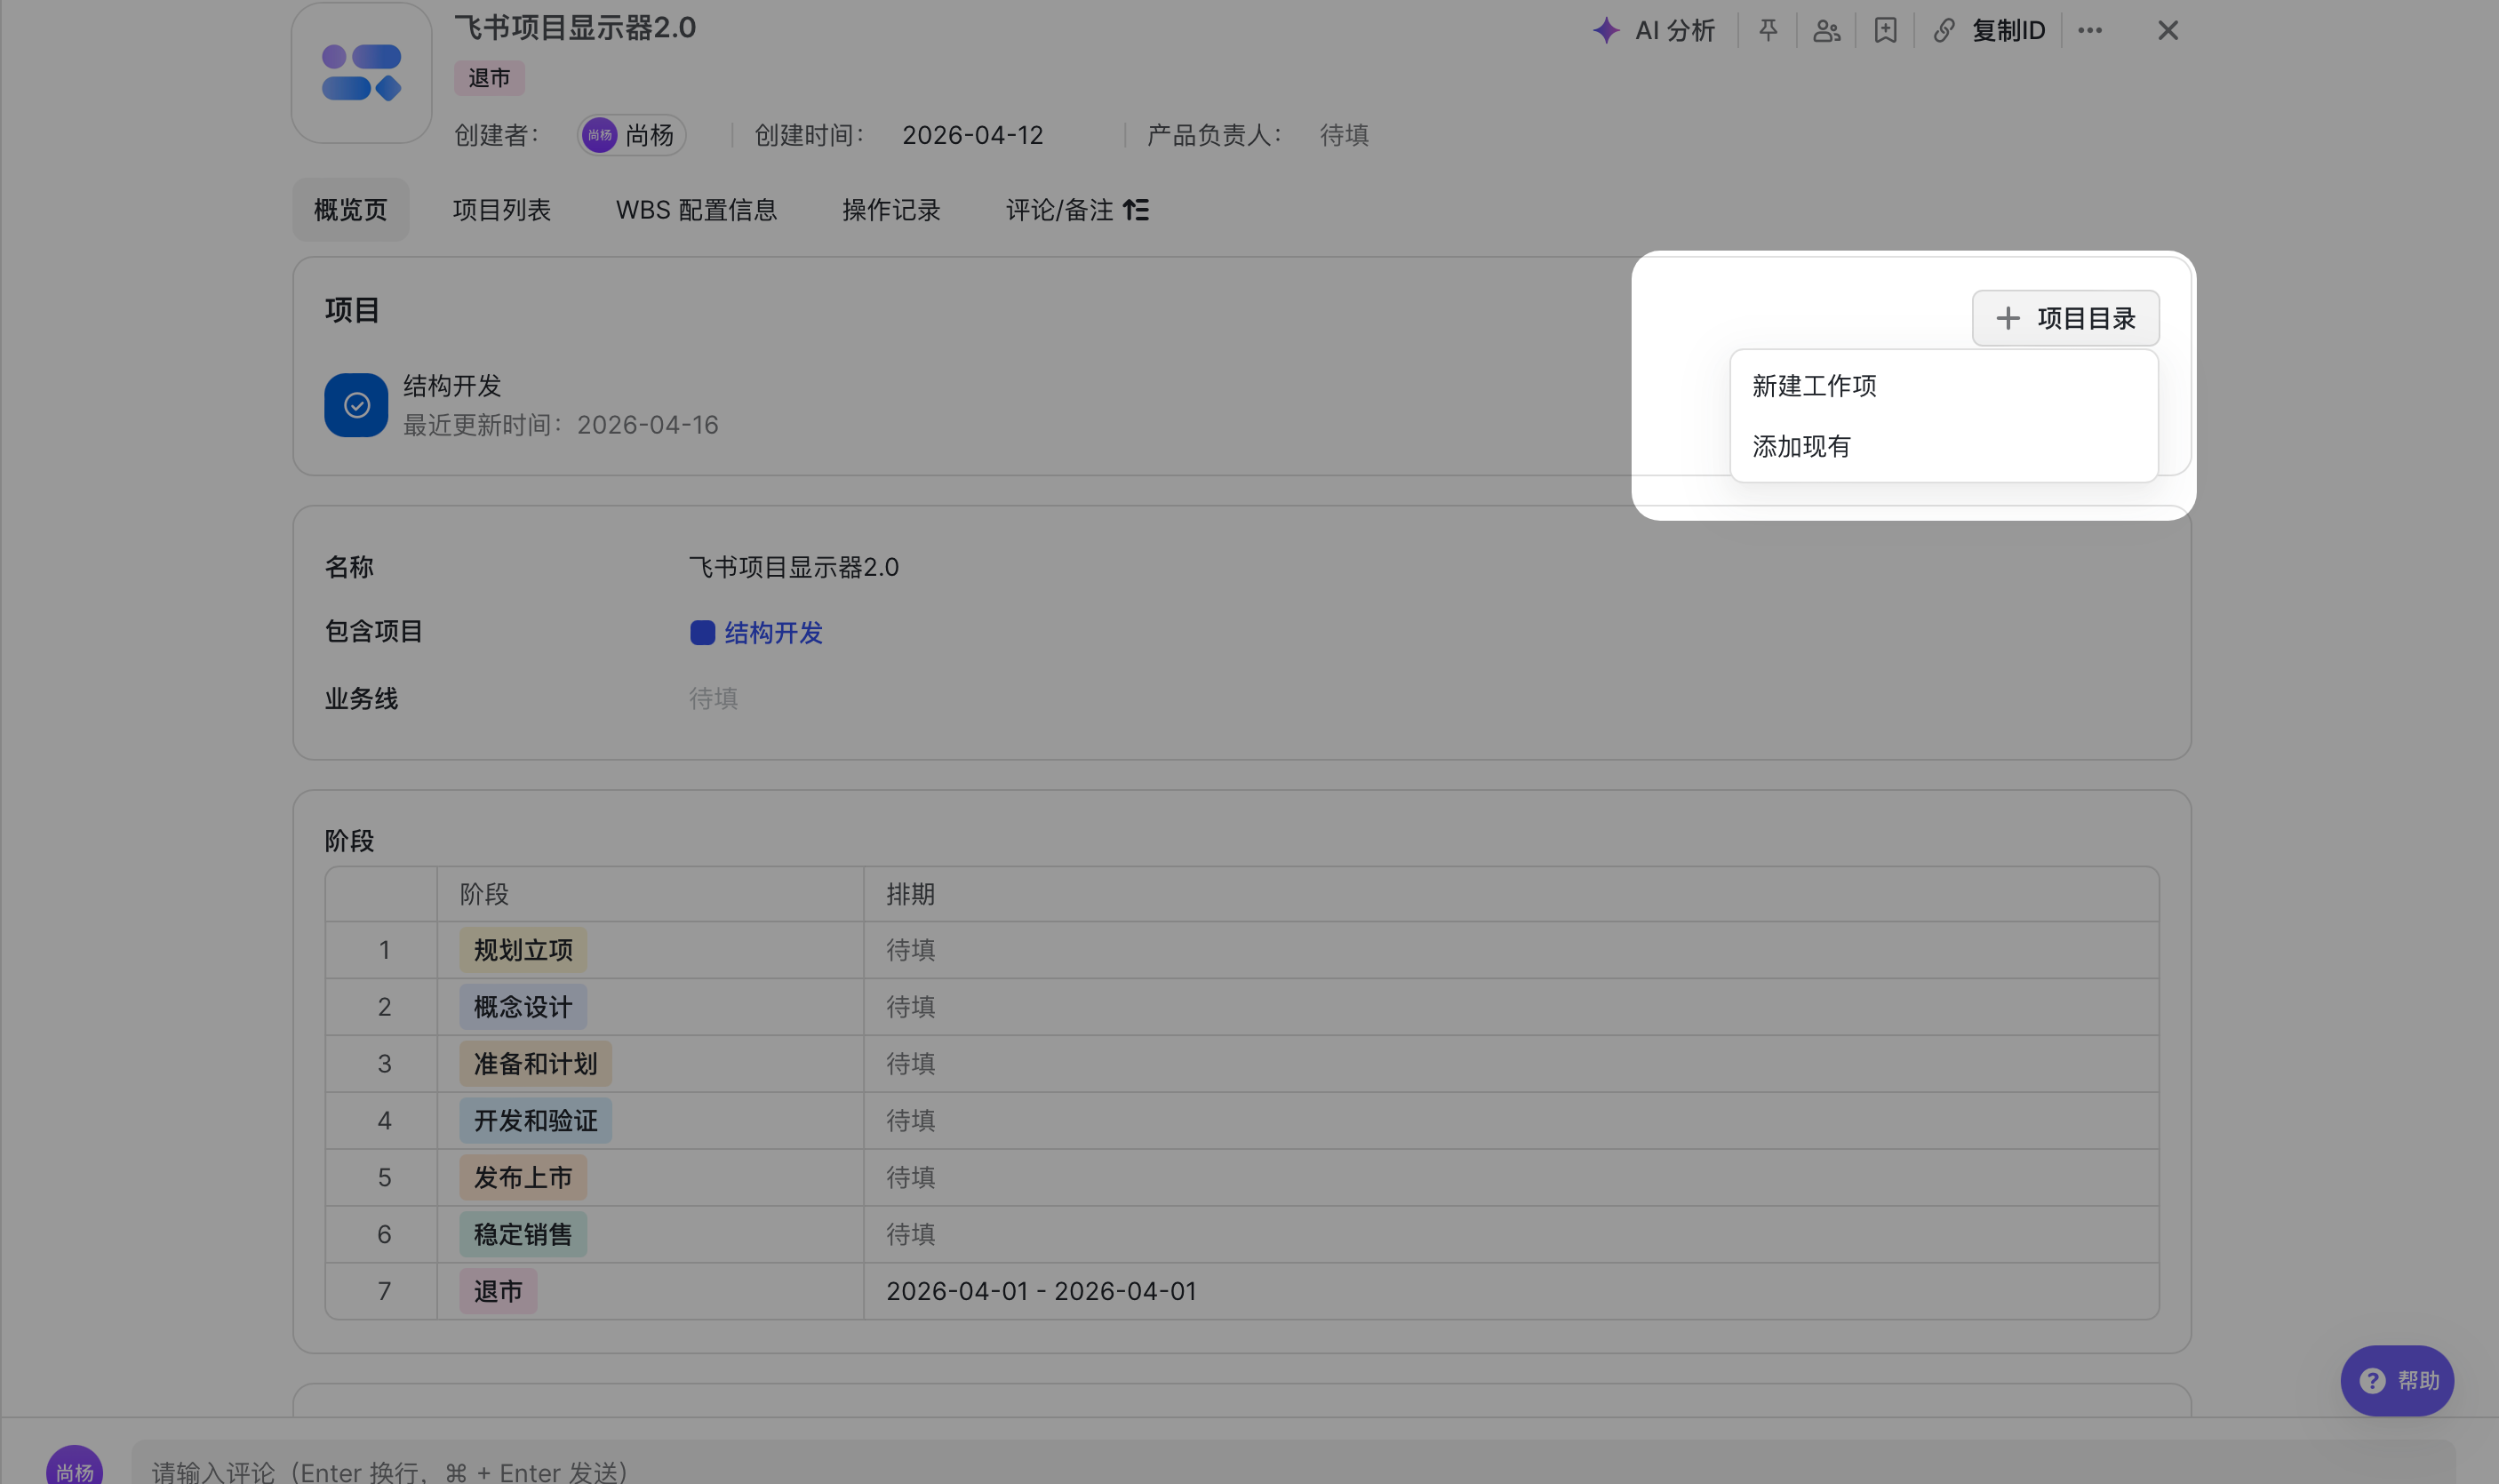The height and width of the screenshot is (1484, 2499).
Task: Open WBS 配置信息 tab
Action: coord(696,209)
